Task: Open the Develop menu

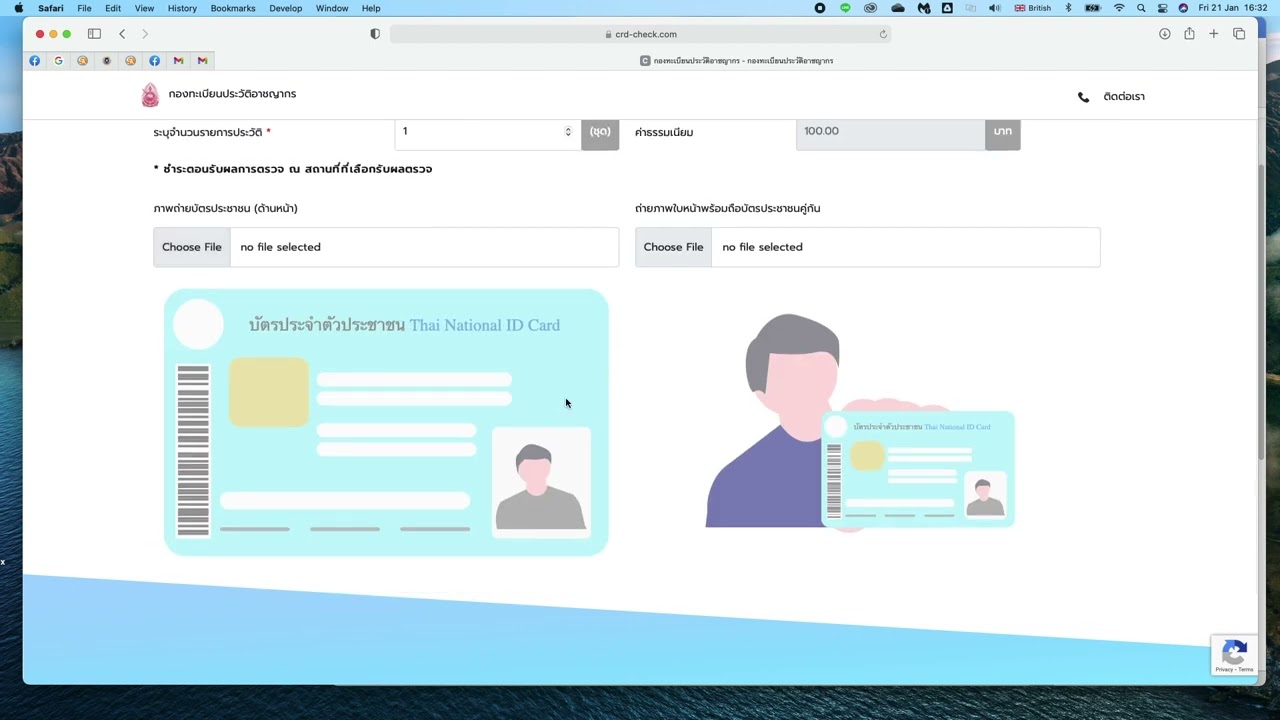Action: tap(285, 8)
